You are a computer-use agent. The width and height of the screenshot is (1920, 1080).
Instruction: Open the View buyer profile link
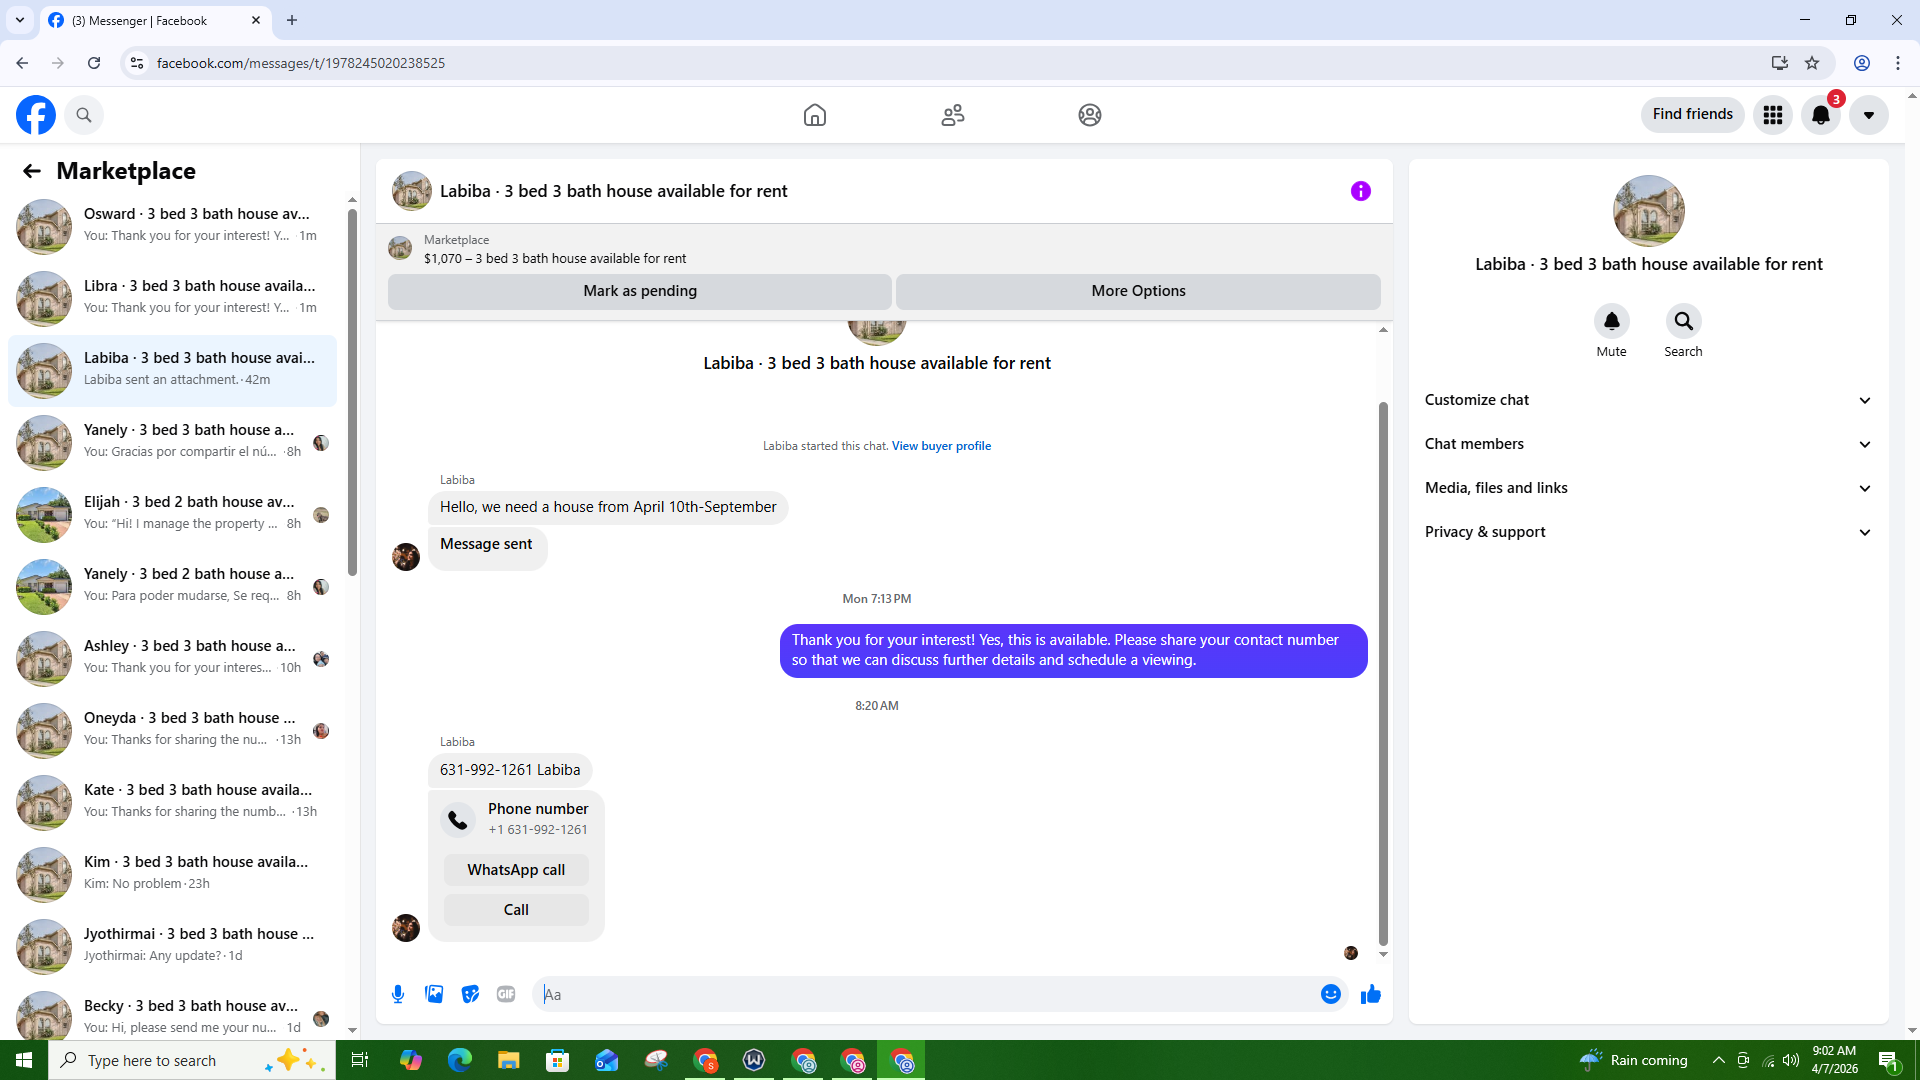click(x=941, y=446)
